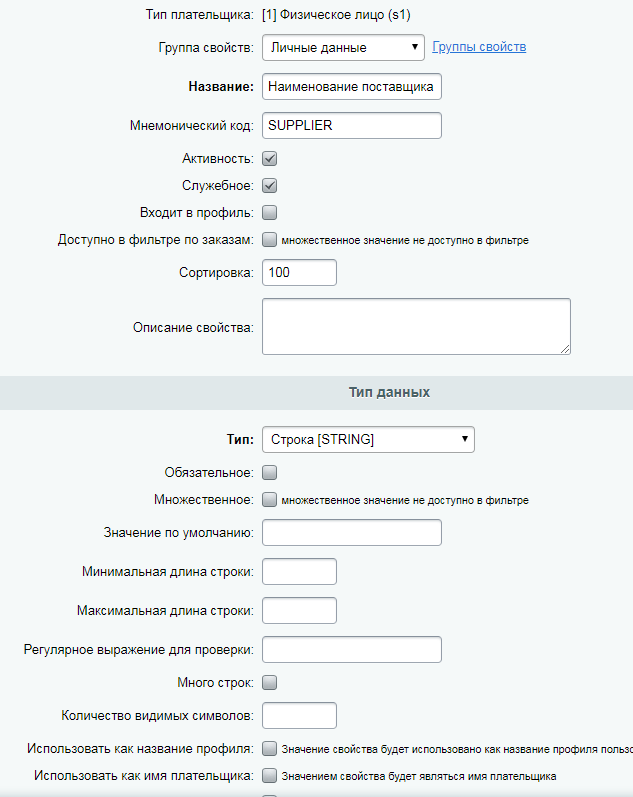The width and height of the screenshot is (633, 797).
Task: Focus the Минимальная длина строки field
Action: pyautogui.click(x=299, y=572)
